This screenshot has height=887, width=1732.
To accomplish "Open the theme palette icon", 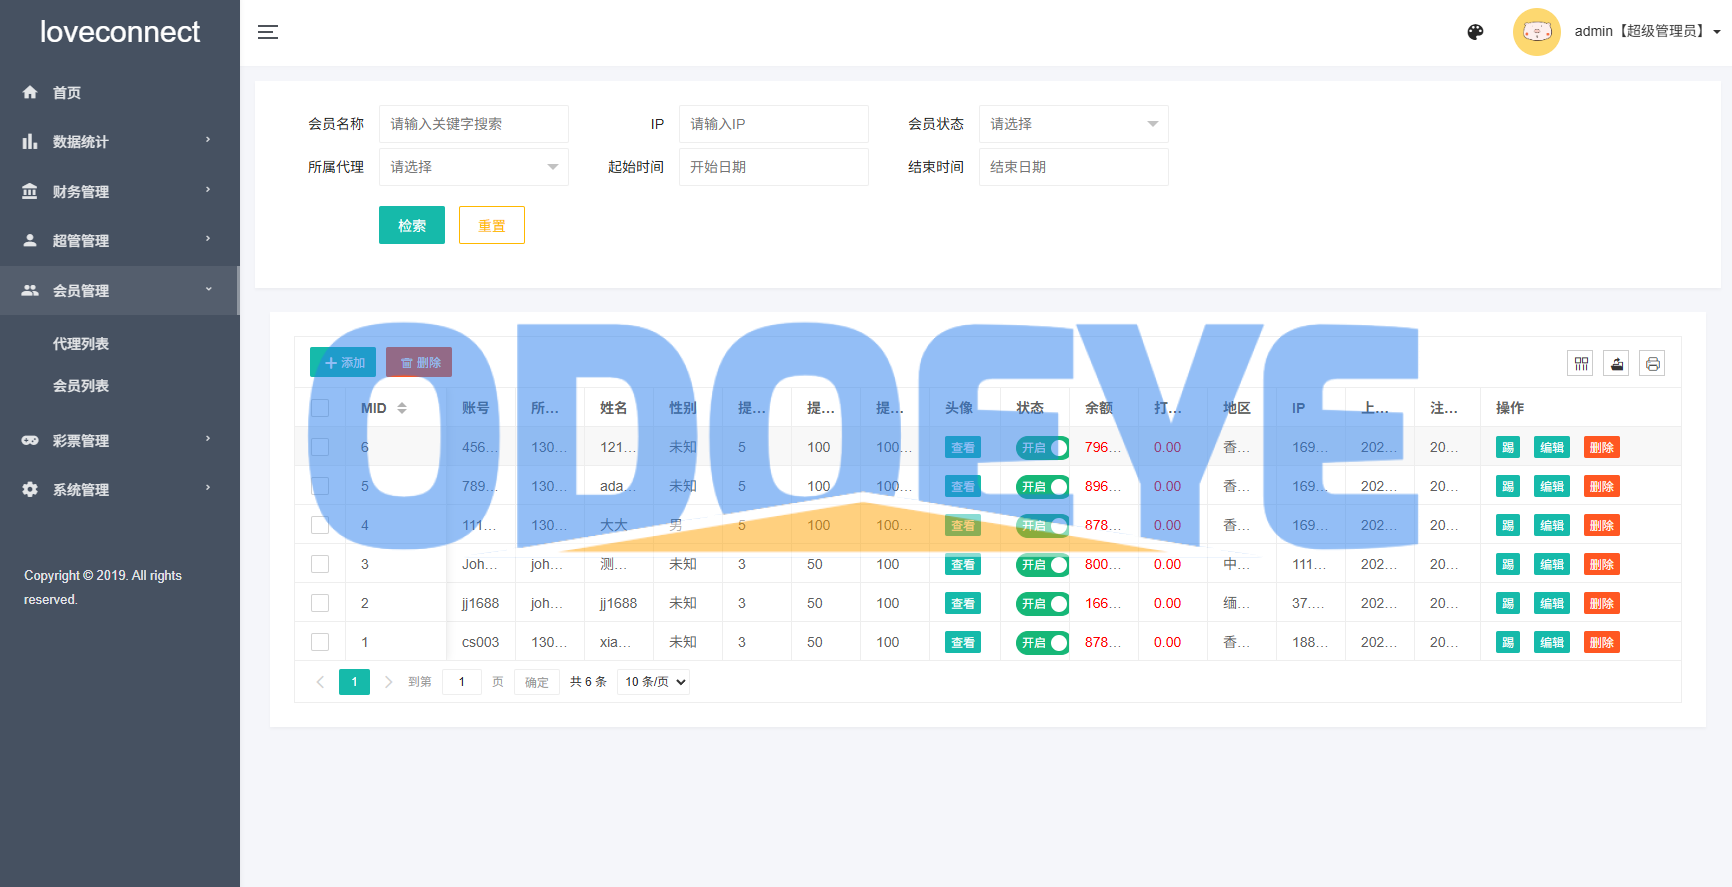I will pos(1475,32).
